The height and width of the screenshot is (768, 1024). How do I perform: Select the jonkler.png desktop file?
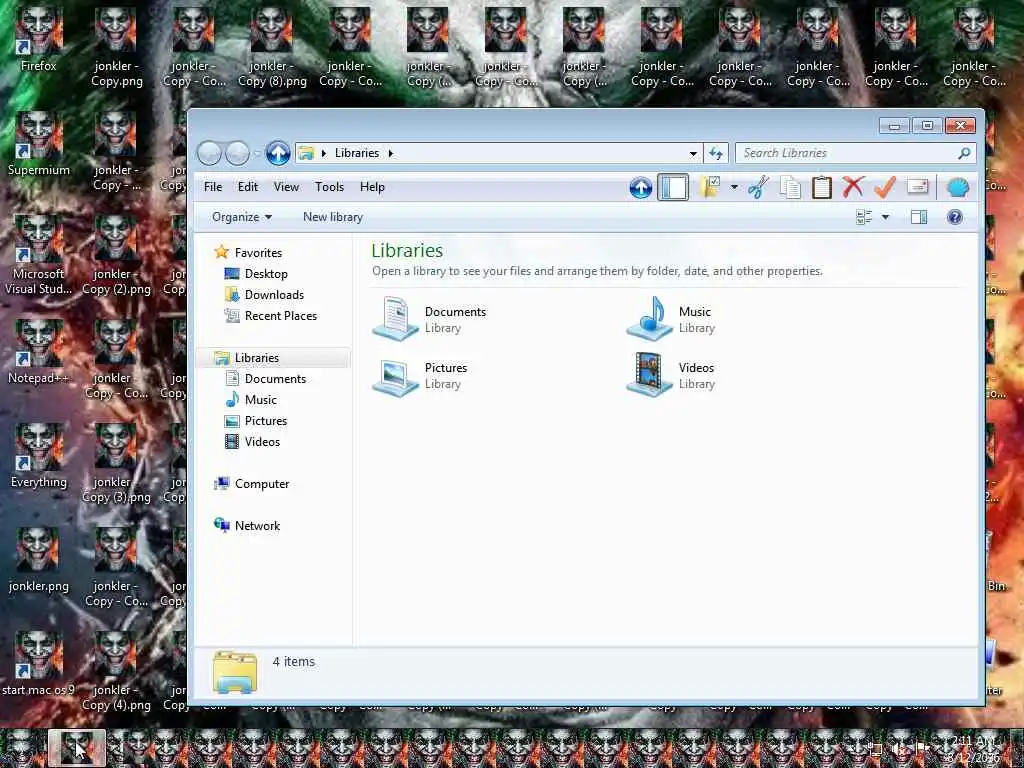(39, 560)
